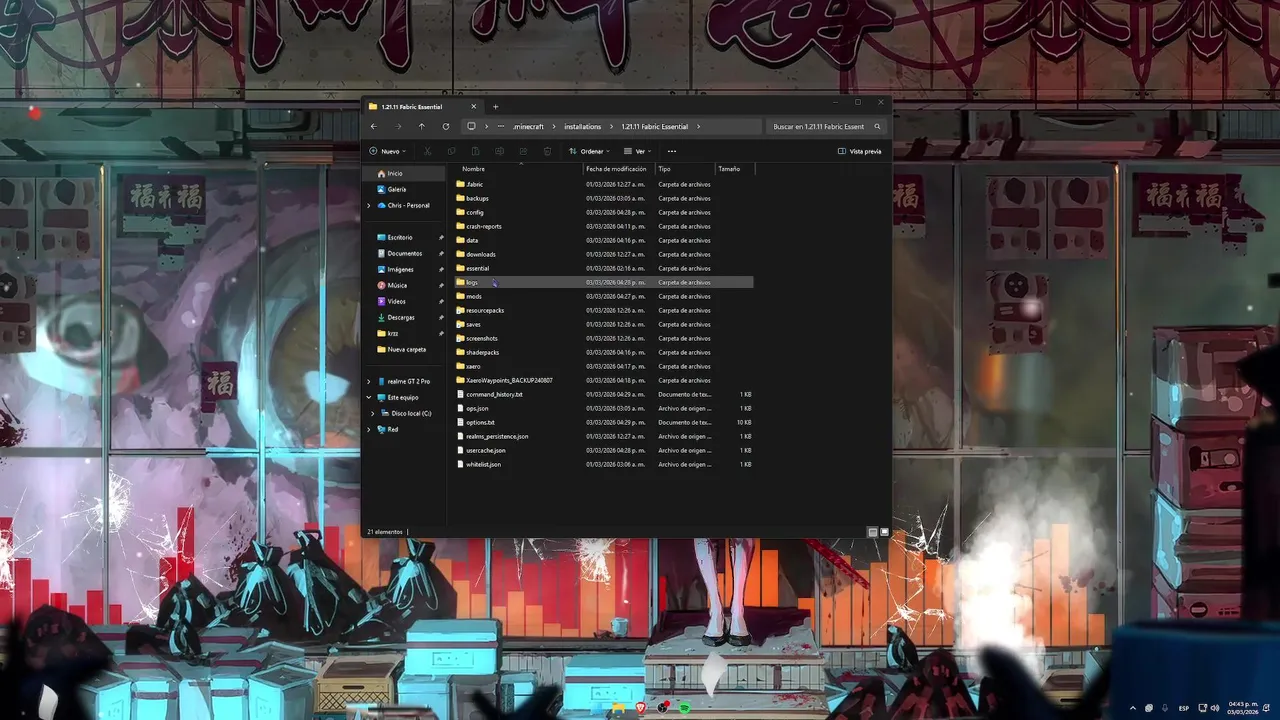The height and width of the screenshot is (720, 1280).
Task: Open the Ordenar sort dropdown
Action: 589,151
